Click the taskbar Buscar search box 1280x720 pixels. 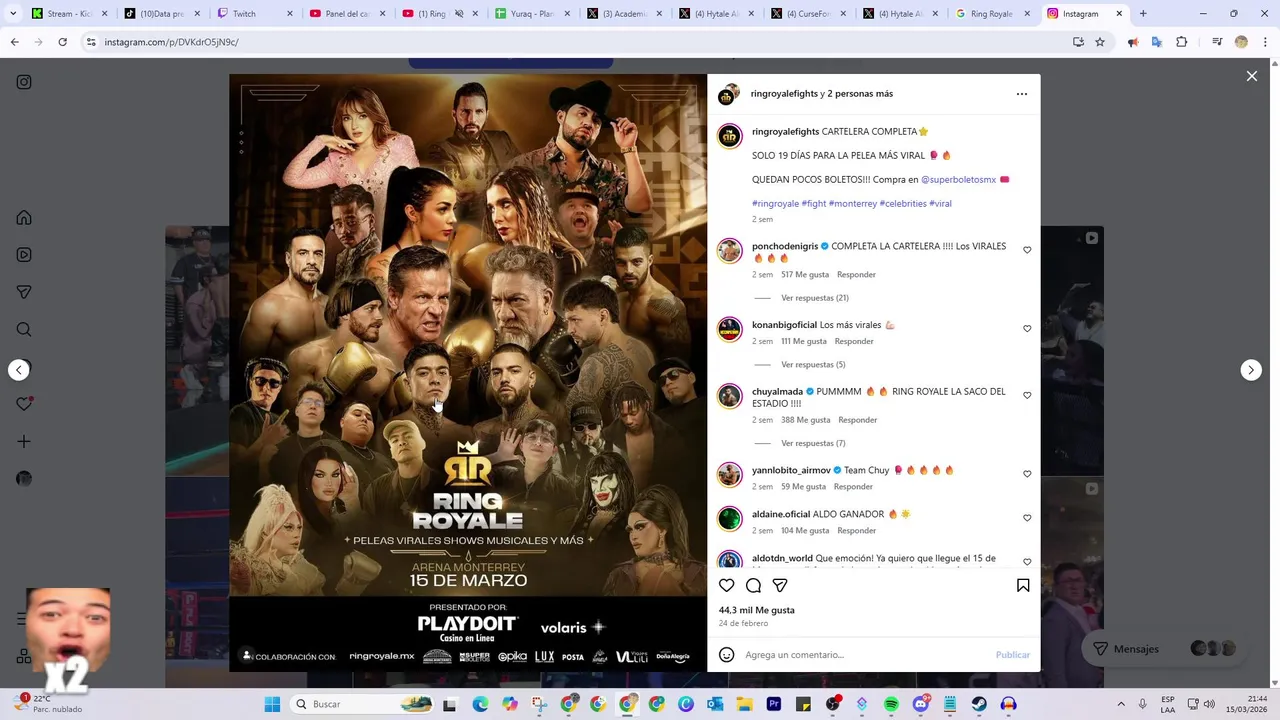tap(364, 704)
